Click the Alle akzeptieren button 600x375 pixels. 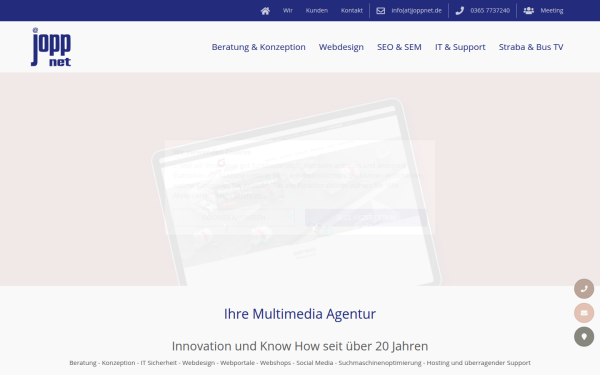click(366, 217)
